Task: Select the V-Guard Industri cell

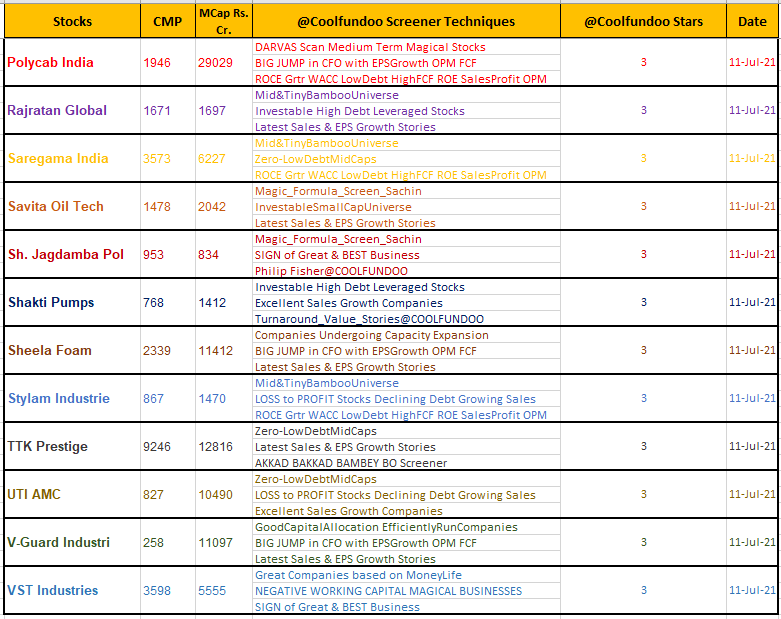Action: [72, 542]
